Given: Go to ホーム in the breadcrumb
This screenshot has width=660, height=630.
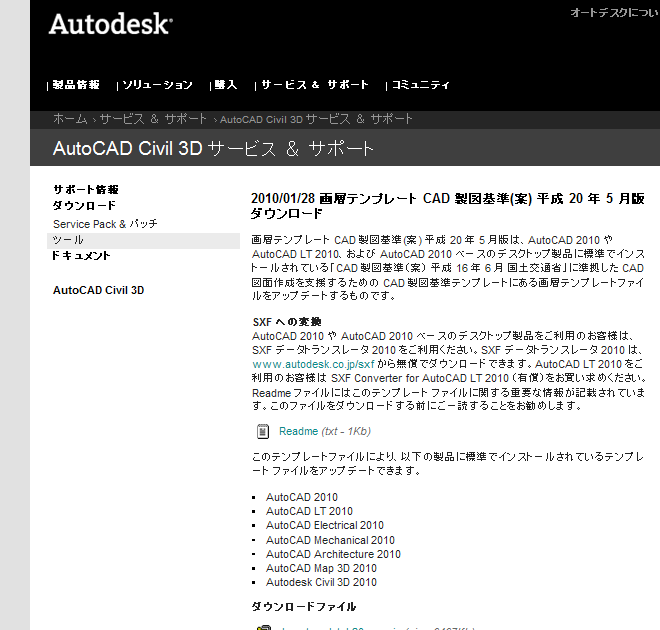Looking at the screenshot, I should pyautogui.click(x=70, y=119).
